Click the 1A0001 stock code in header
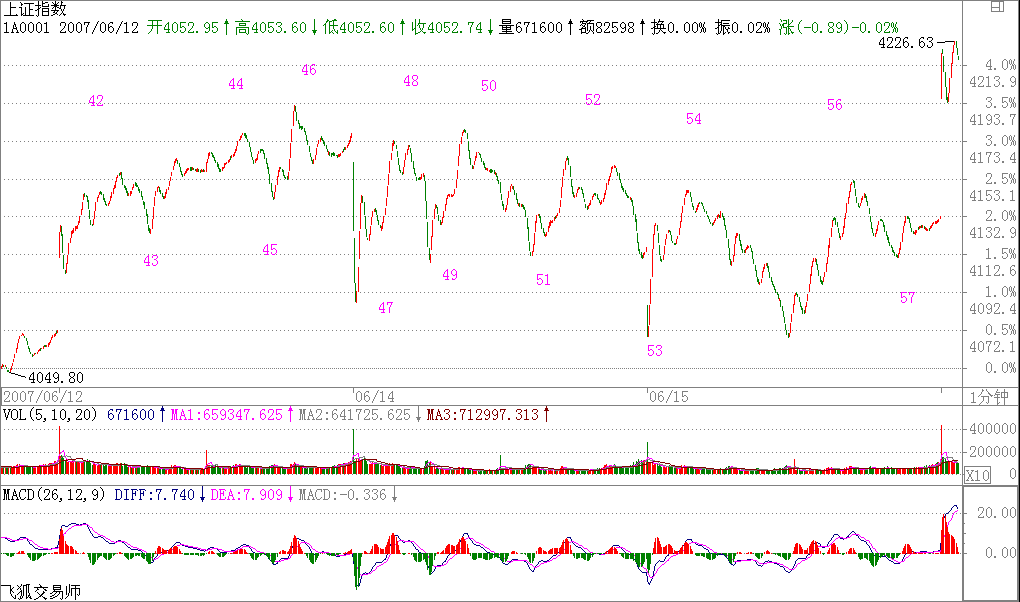The height and width of the screenshot is (602, 1020). tap(26, 27)
